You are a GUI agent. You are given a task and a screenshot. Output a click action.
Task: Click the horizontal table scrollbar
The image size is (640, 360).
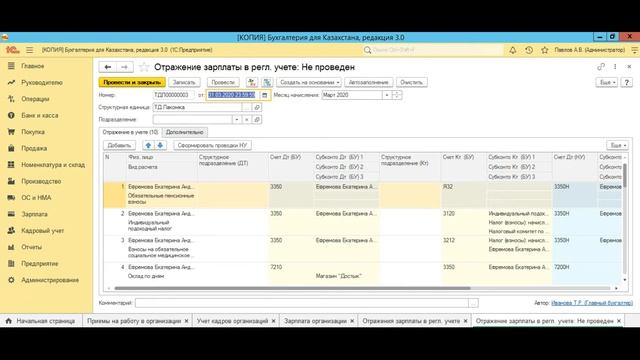pyautogui.click(x=292, y=288)
